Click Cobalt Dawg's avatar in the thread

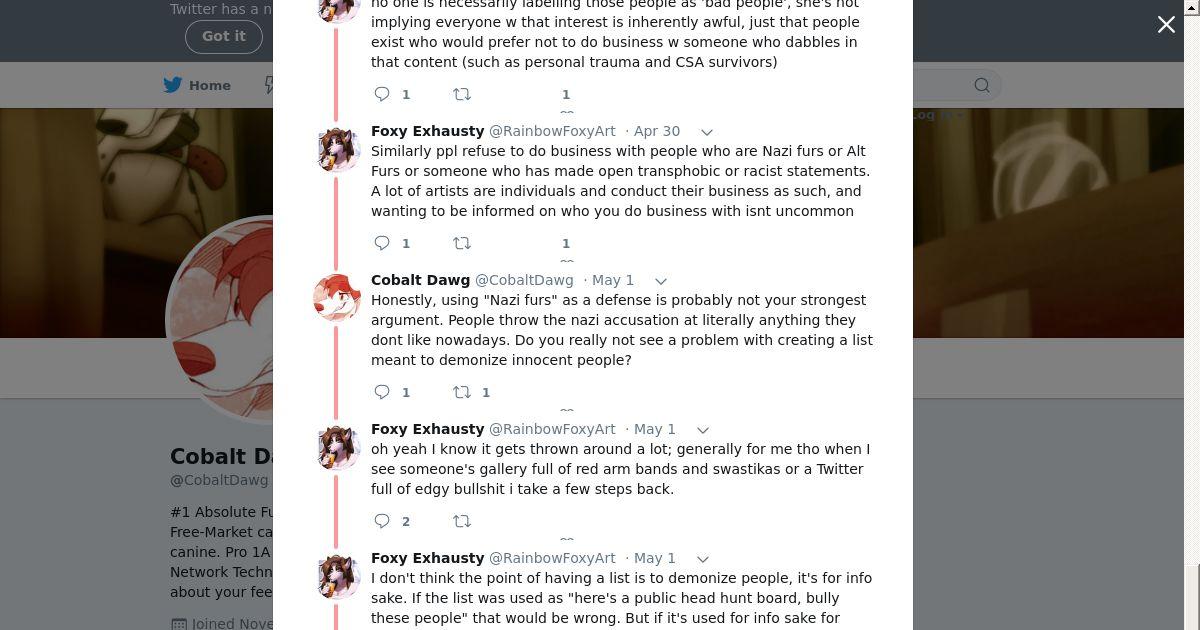[x=337, y=298]
